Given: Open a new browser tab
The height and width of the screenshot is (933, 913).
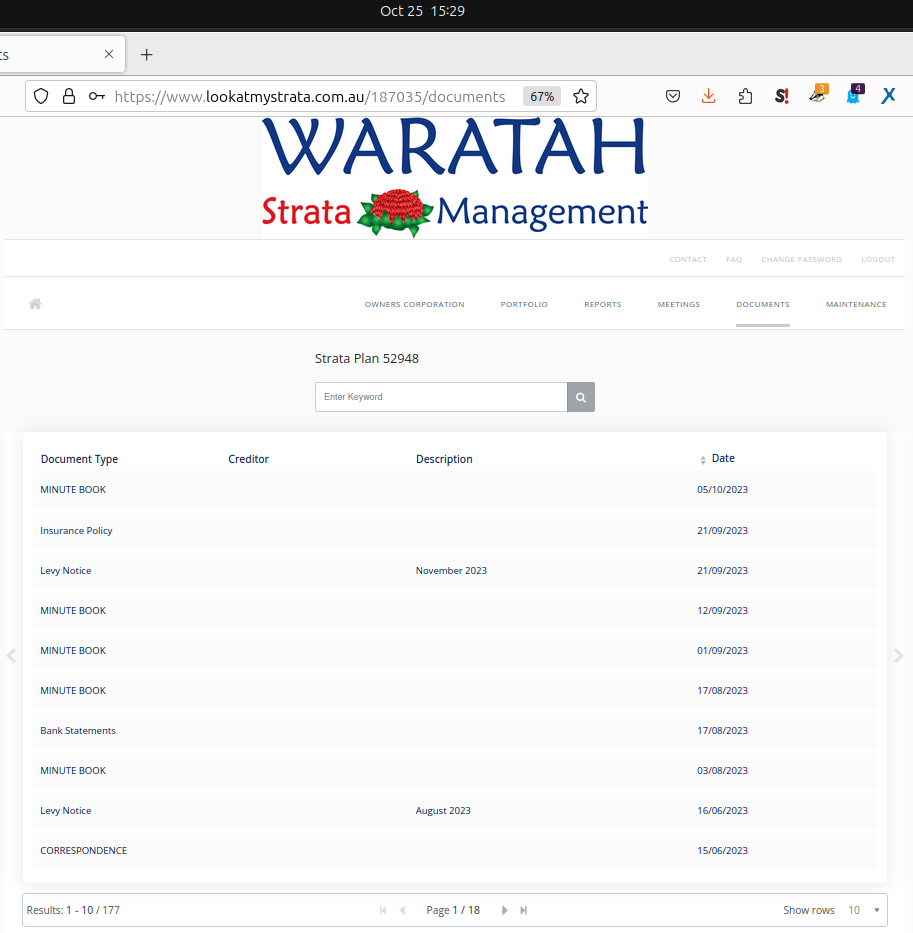Looking at the screenshot, I should click(147, 54).
